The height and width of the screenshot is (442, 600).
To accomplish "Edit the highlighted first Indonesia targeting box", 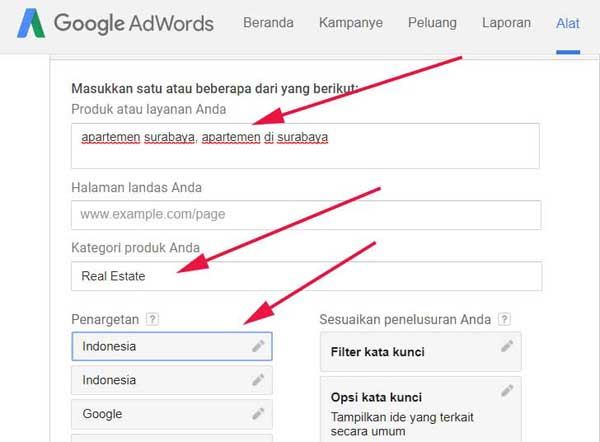I will click(172, 346).
